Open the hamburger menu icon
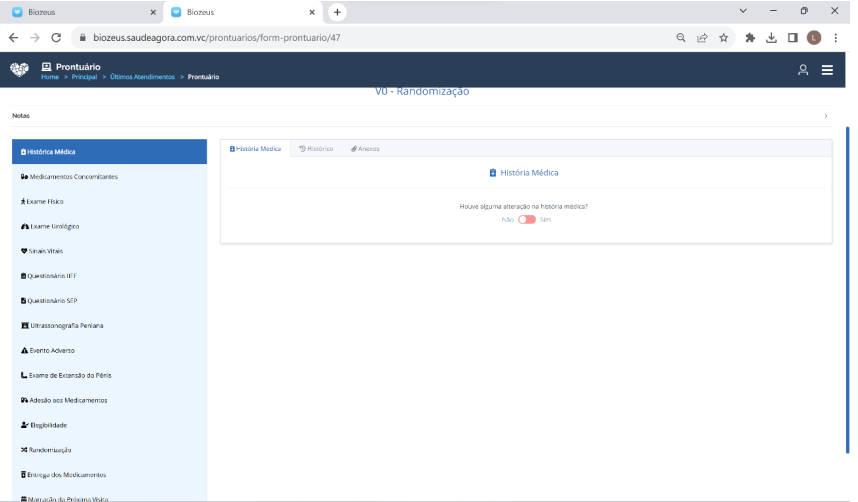The height and width of the screenshot is (502, 858). coord(827,70)
